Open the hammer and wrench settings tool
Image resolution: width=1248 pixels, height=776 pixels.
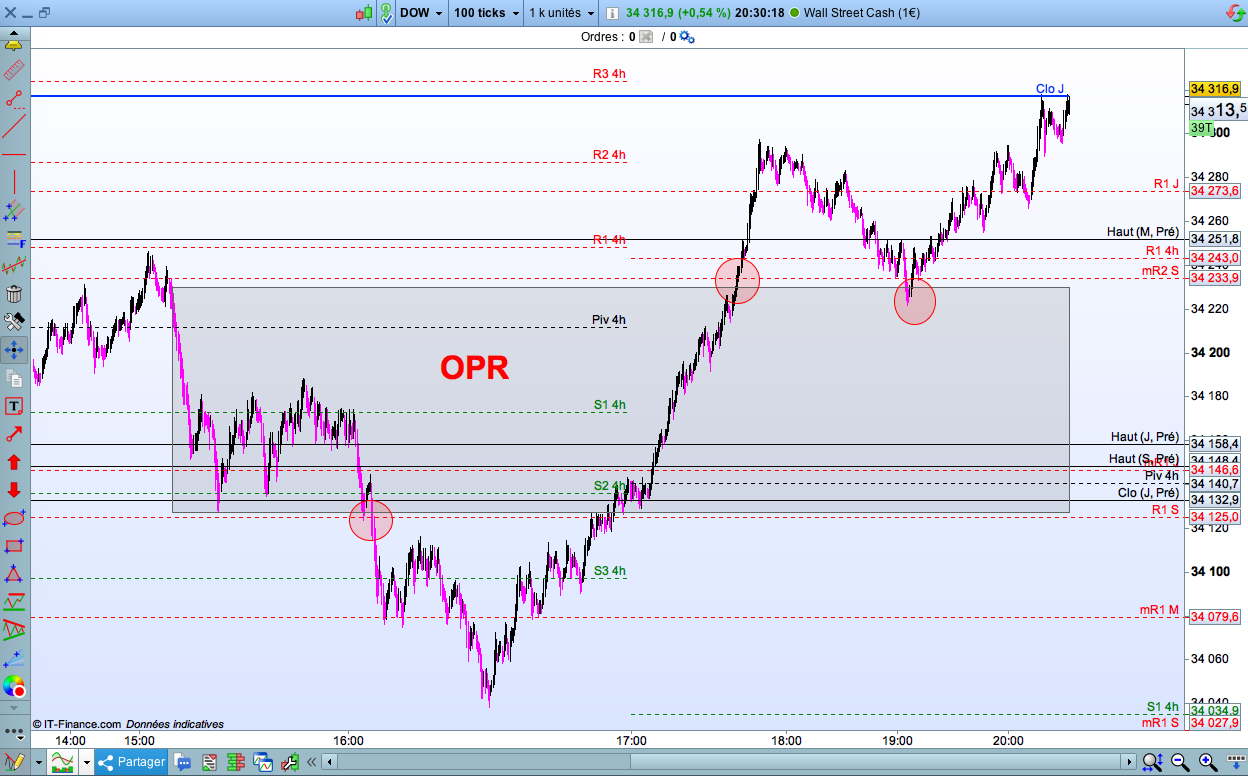point(14,322)
